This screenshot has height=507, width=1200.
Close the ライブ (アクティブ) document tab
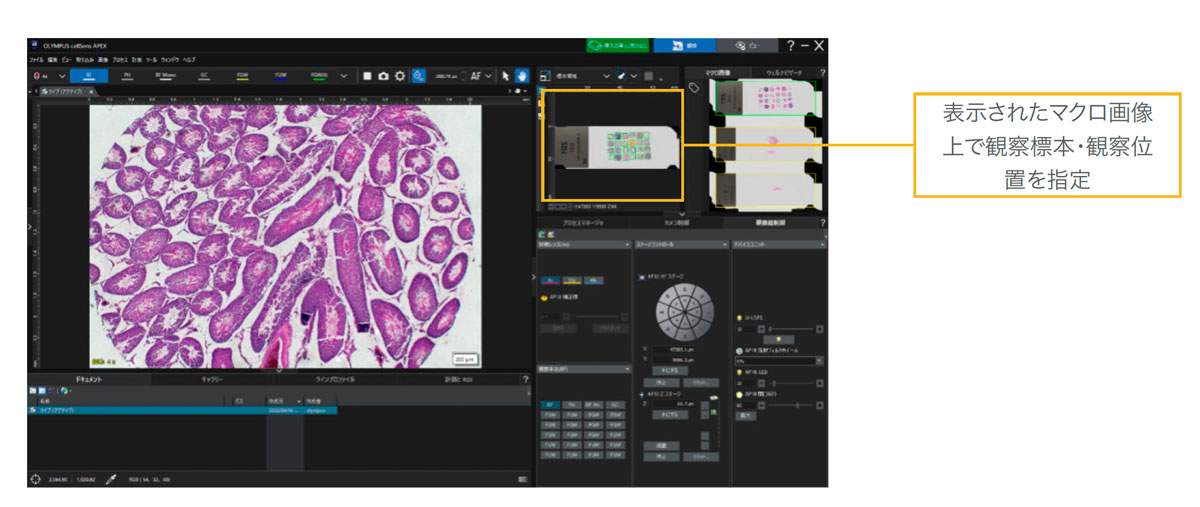(90, 91)
